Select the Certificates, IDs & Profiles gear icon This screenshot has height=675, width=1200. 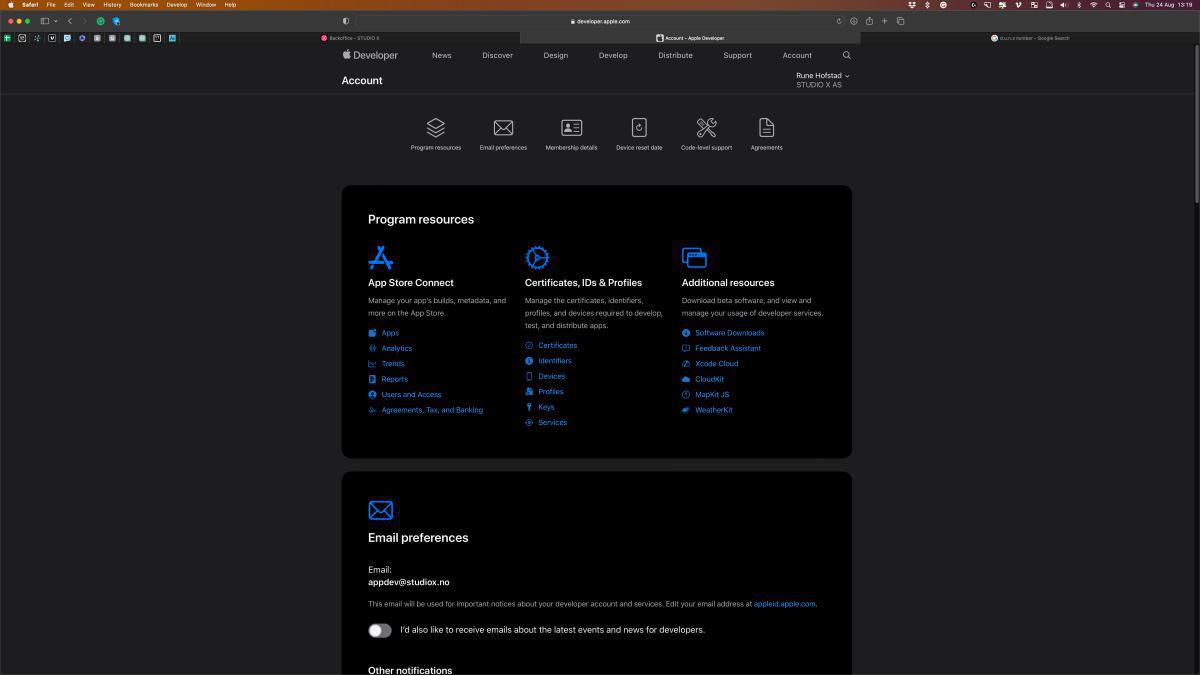538,257
